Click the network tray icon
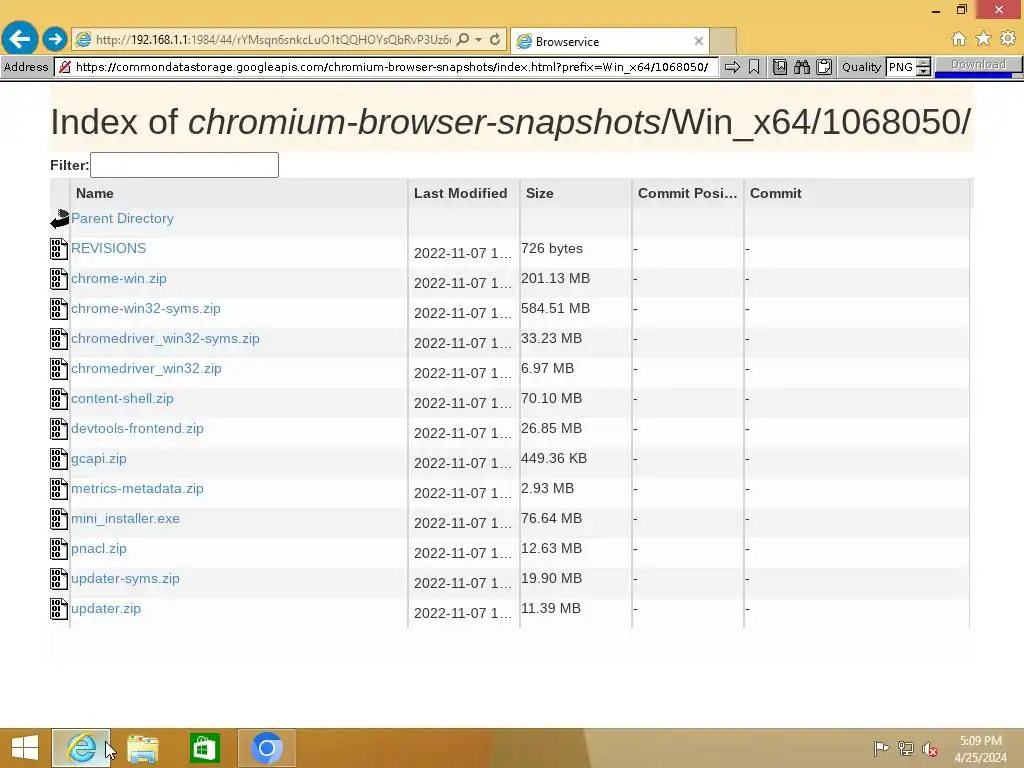Image resolution: width=1024 pixels, height=768 pixels. pyautogui.click(x=906, y=748)
